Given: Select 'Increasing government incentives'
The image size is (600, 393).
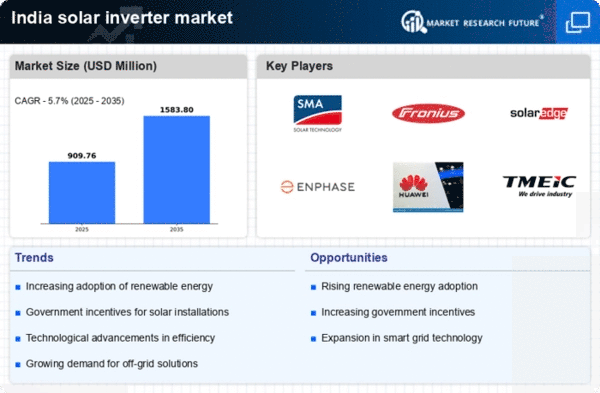Looking at the screenshot, I should click(x=398, y=312).
